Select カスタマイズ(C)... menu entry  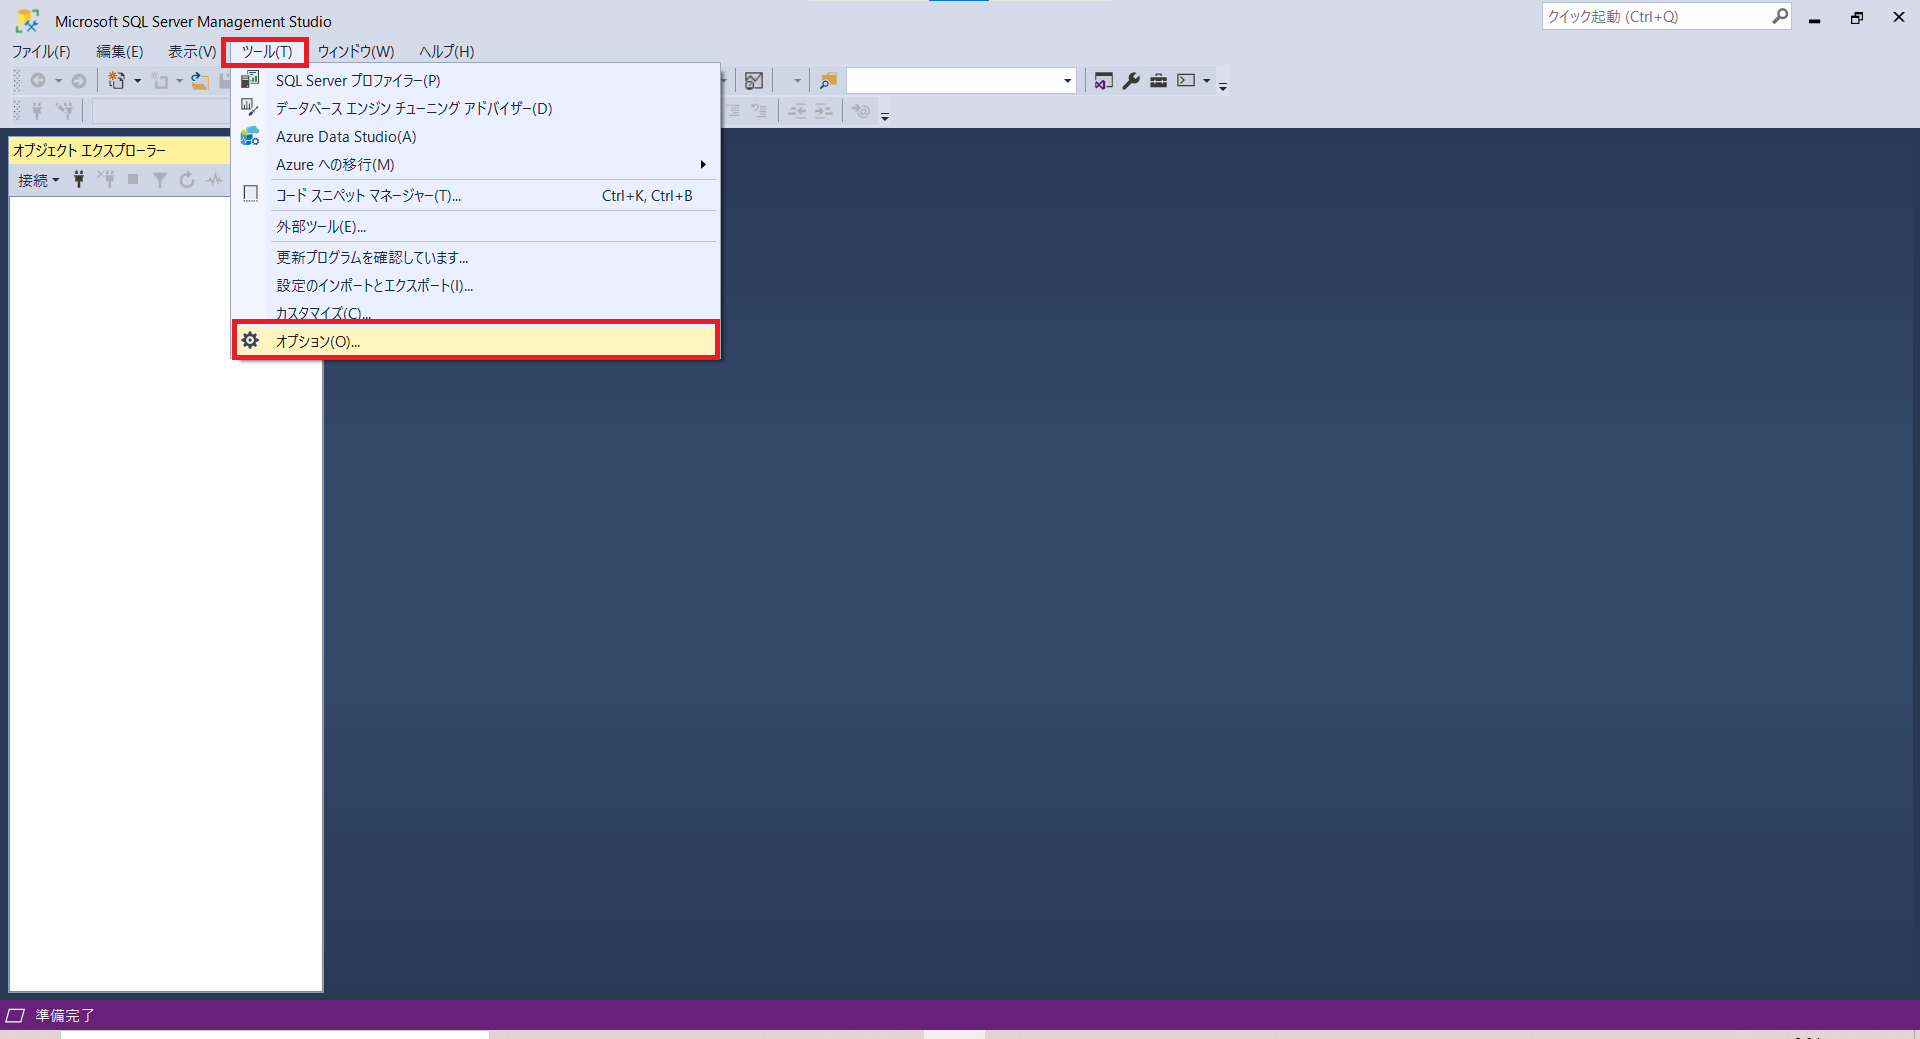click(476, 311)
